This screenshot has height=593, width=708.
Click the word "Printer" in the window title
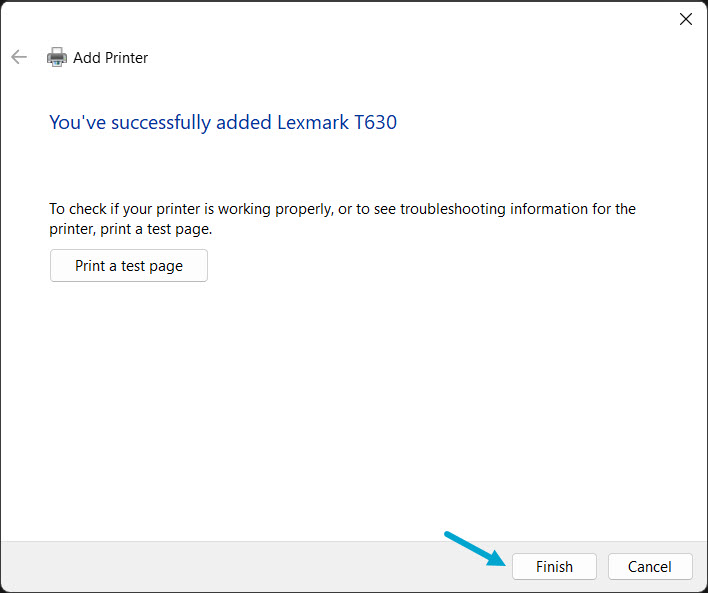126,58
